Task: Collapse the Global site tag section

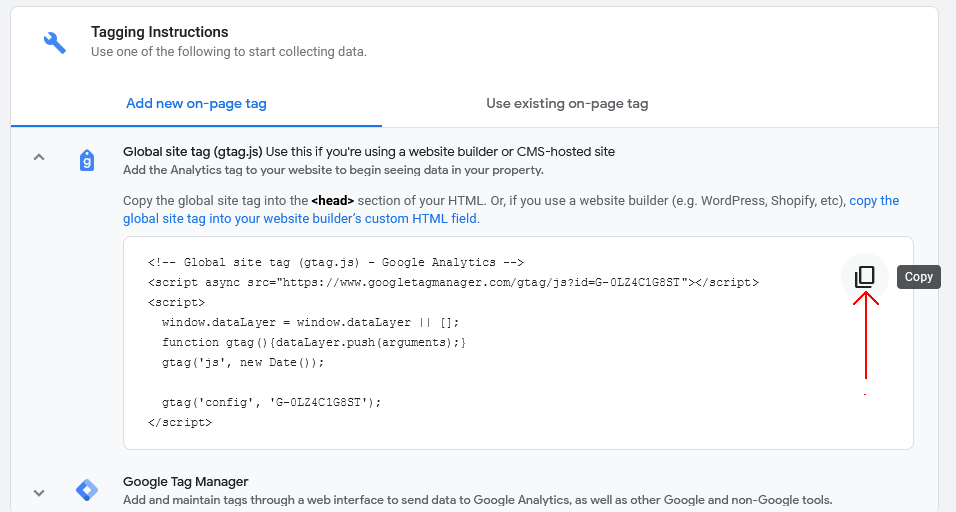Action: point(39,157)
